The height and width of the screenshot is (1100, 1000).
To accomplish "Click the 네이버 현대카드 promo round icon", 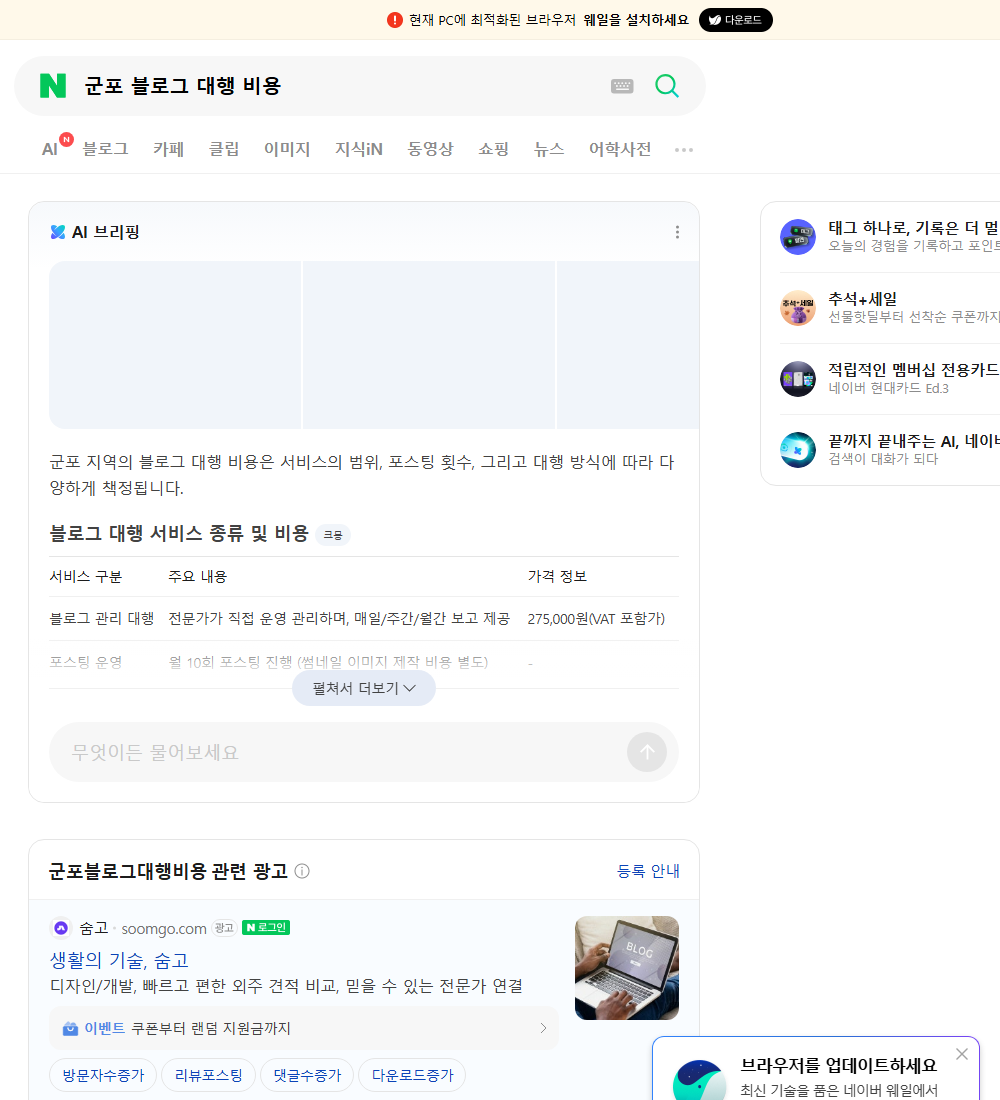I will coord(798,379).
